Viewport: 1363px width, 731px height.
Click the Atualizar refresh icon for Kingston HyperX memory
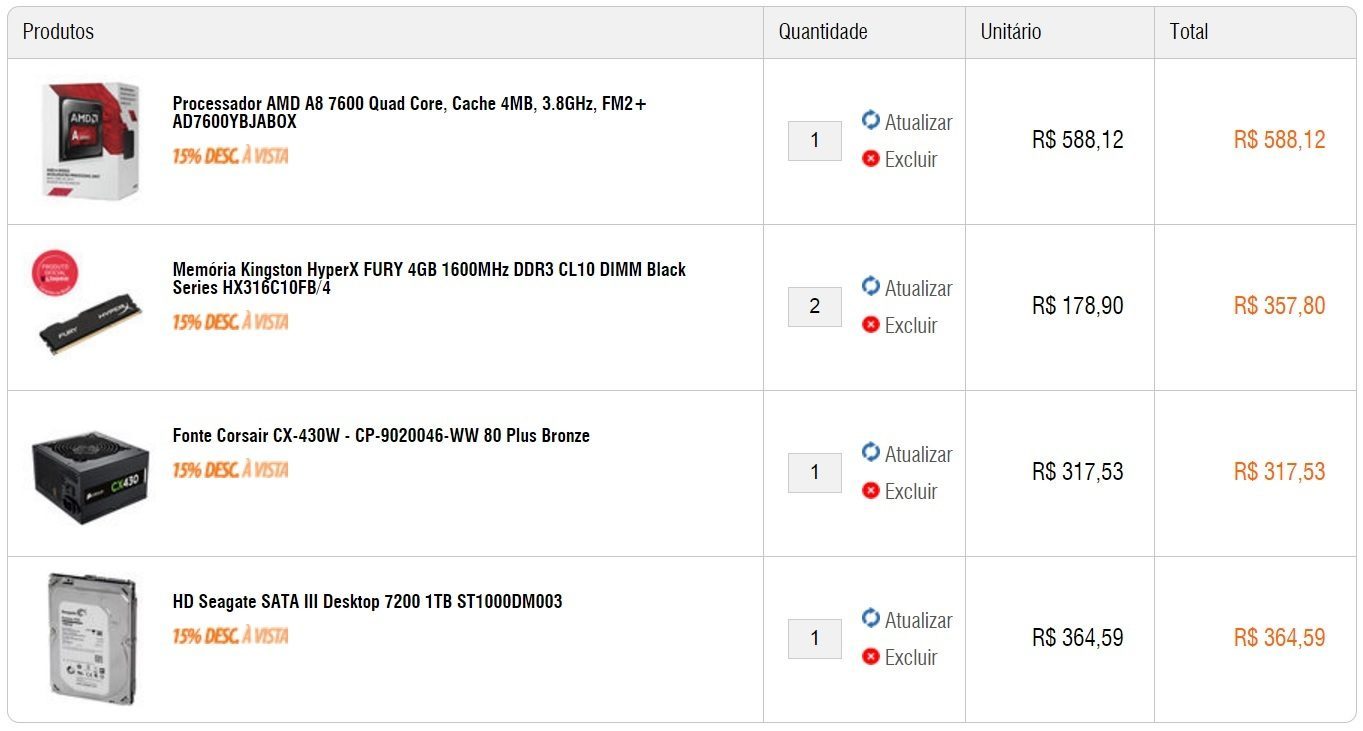click(871, 286)
